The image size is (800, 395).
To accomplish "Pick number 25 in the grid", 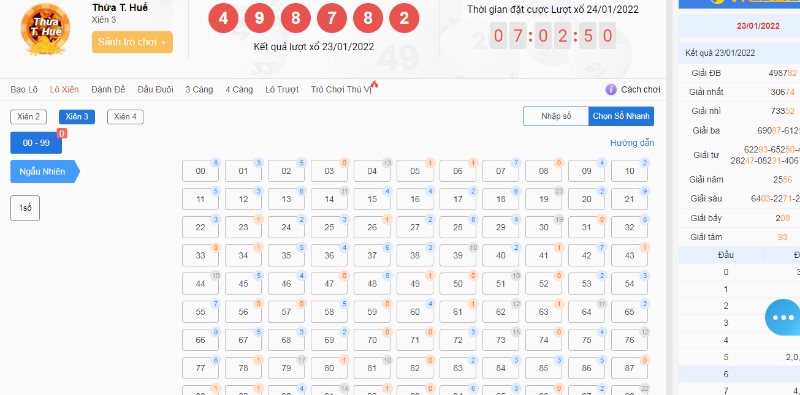I will 329,228.
